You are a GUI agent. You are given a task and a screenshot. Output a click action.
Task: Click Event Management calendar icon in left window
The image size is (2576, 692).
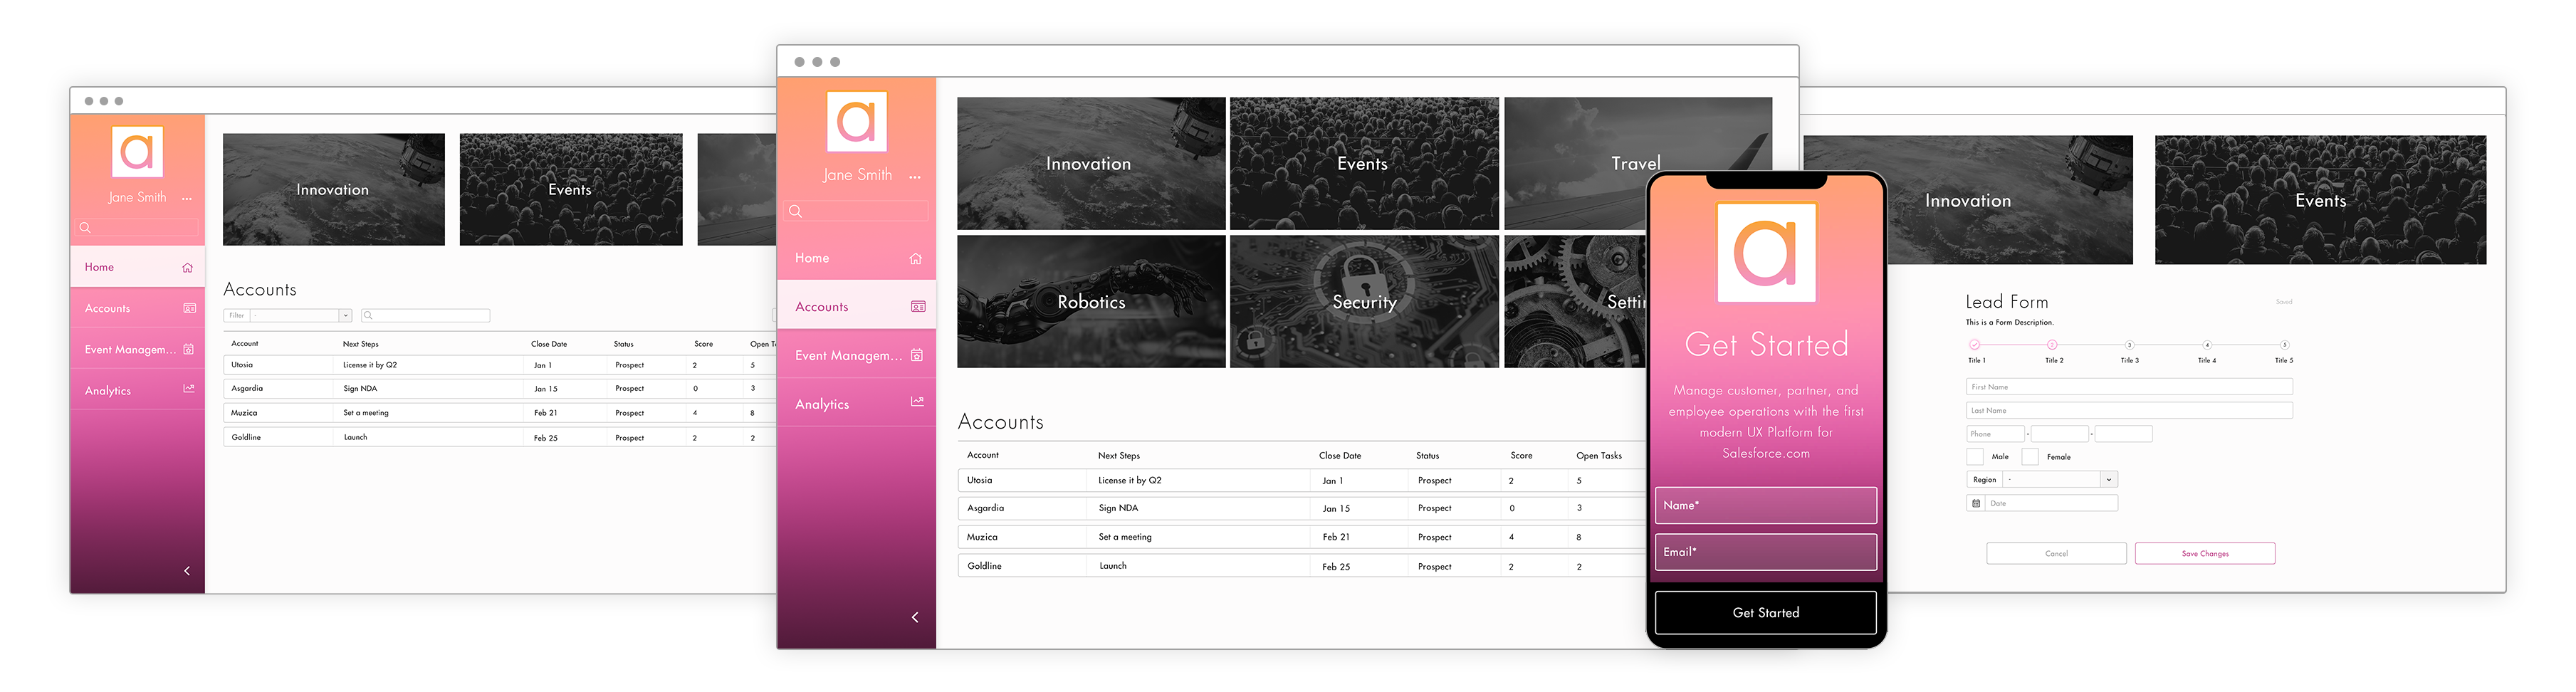click(189, 349)
